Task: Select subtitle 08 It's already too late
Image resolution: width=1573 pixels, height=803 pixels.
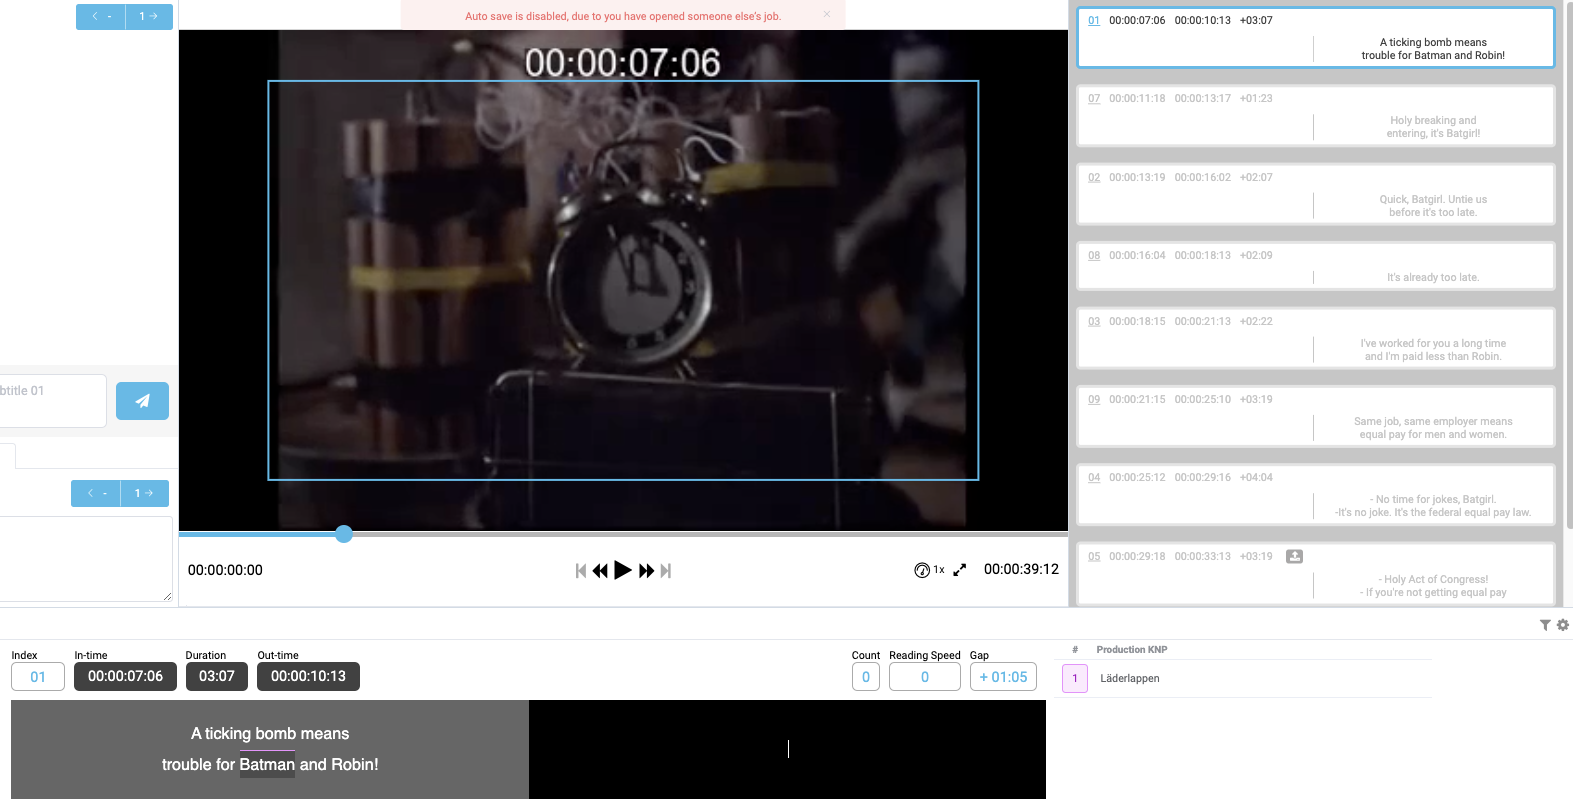Action: [x=1315, y=266]
